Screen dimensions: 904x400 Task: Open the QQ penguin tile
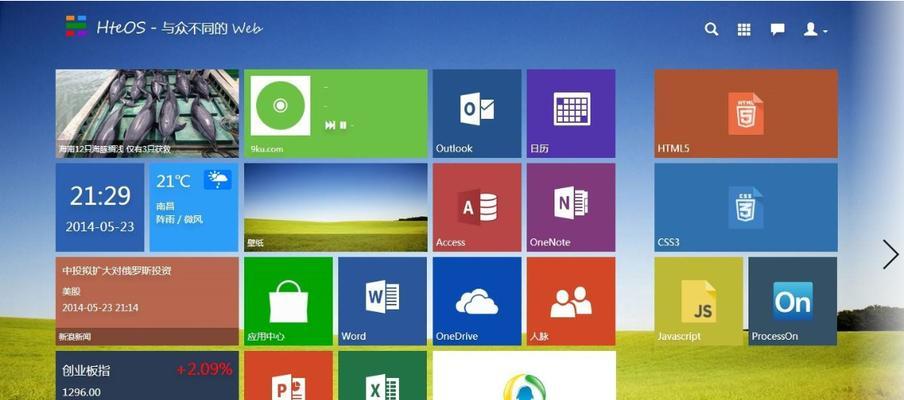click(524, 376)
